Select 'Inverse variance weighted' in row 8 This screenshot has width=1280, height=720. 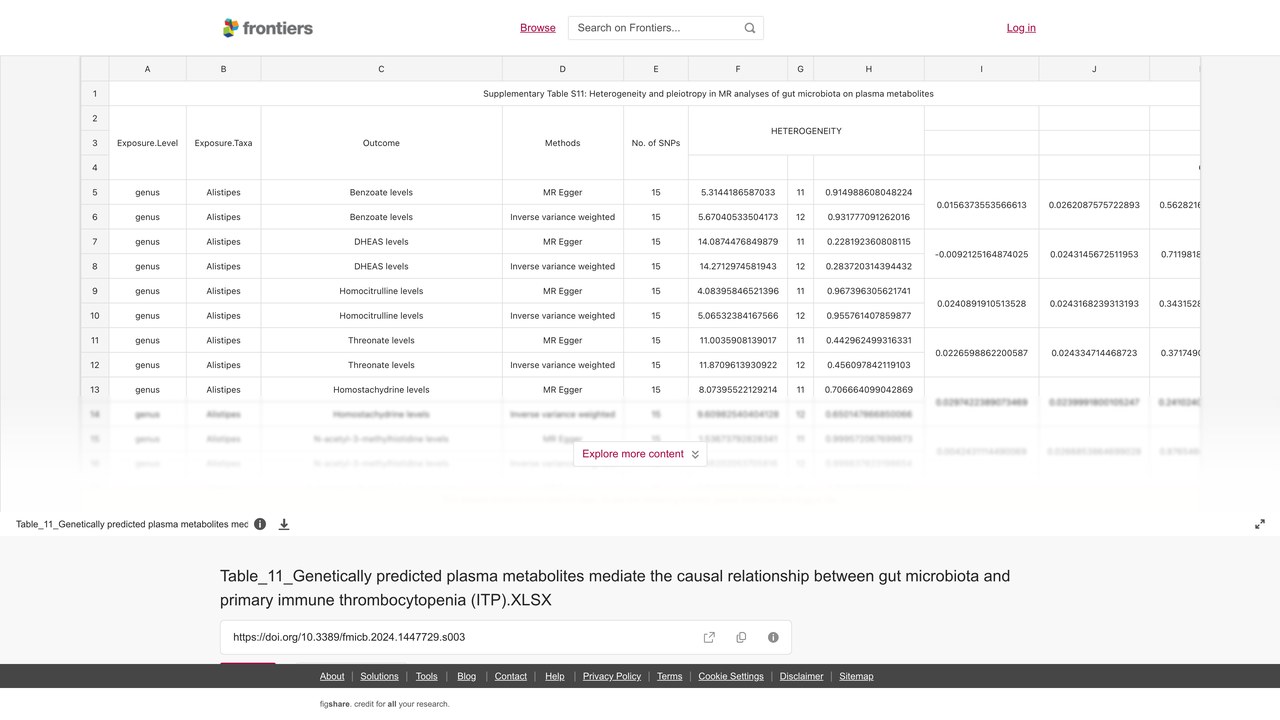[562, 266]
